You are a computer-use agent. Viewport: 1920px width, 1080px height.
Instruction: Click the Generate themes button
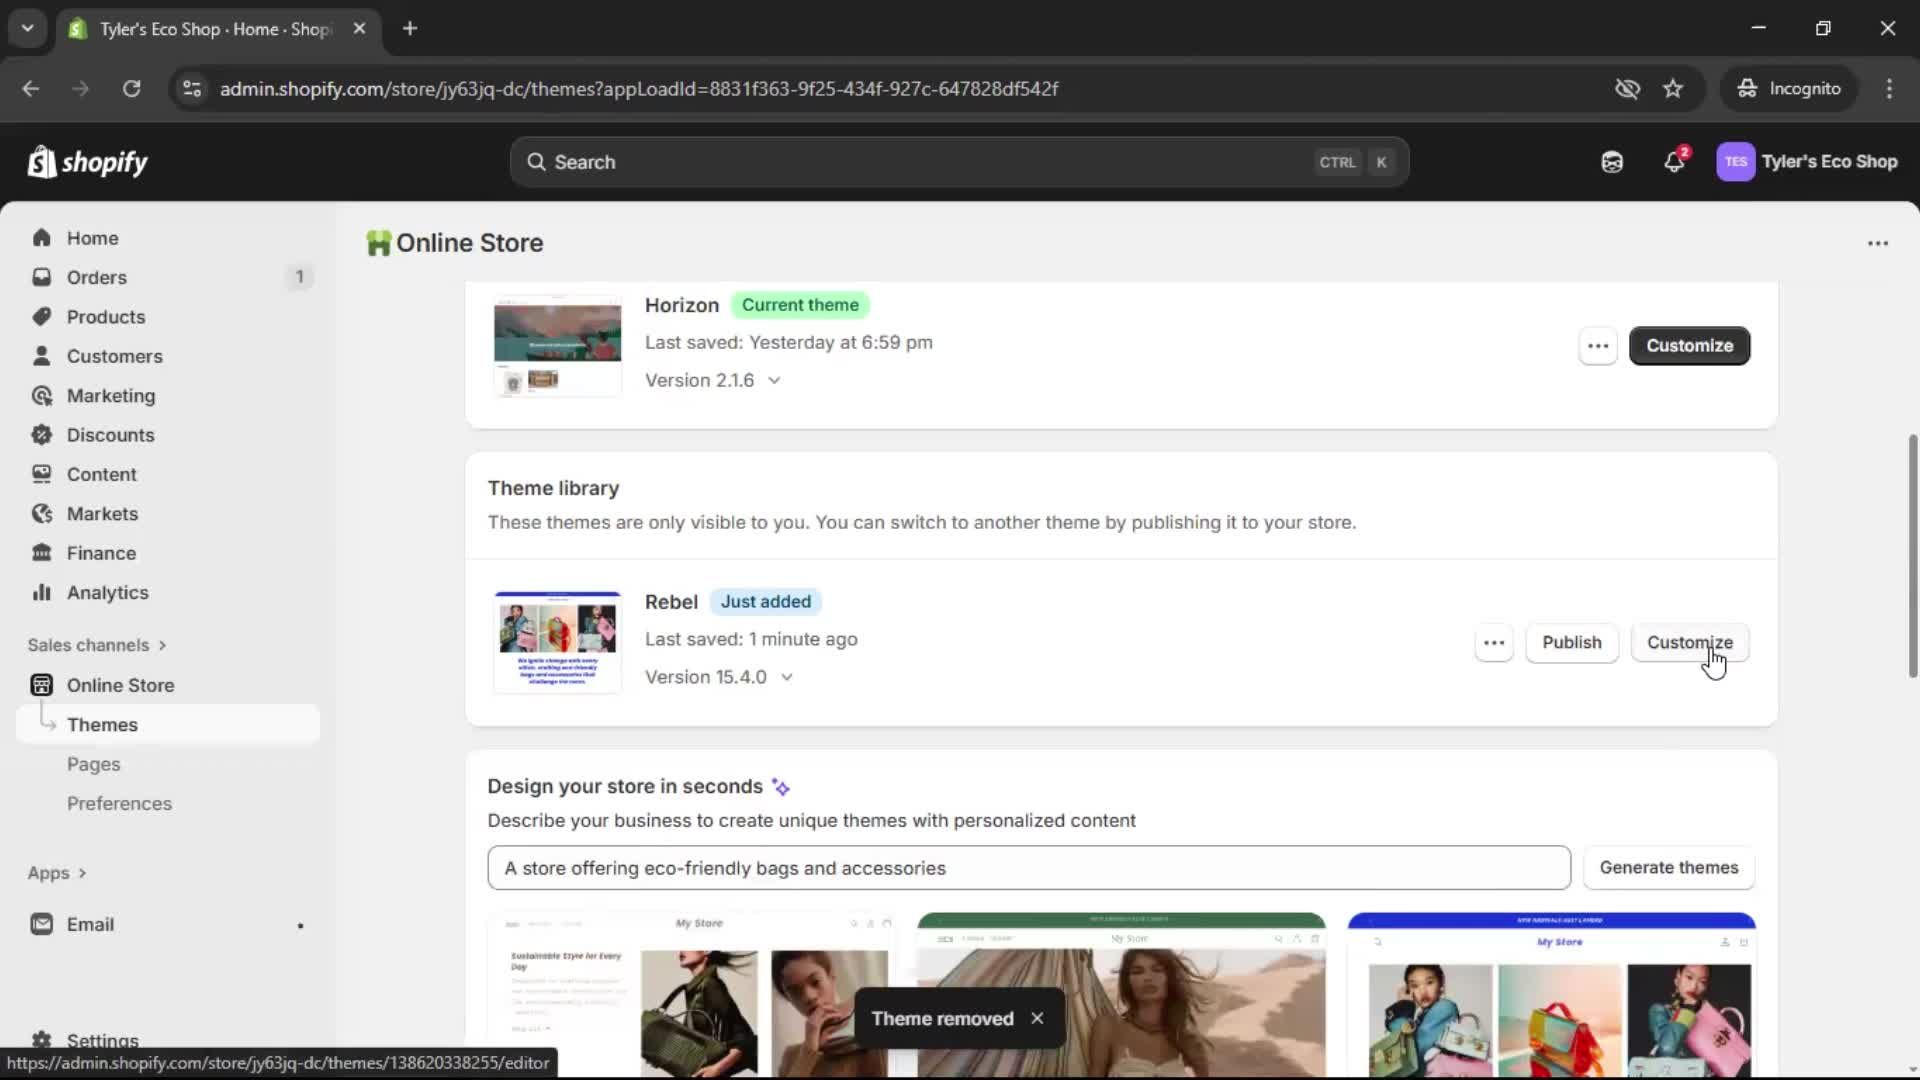tap(1668, 868)
